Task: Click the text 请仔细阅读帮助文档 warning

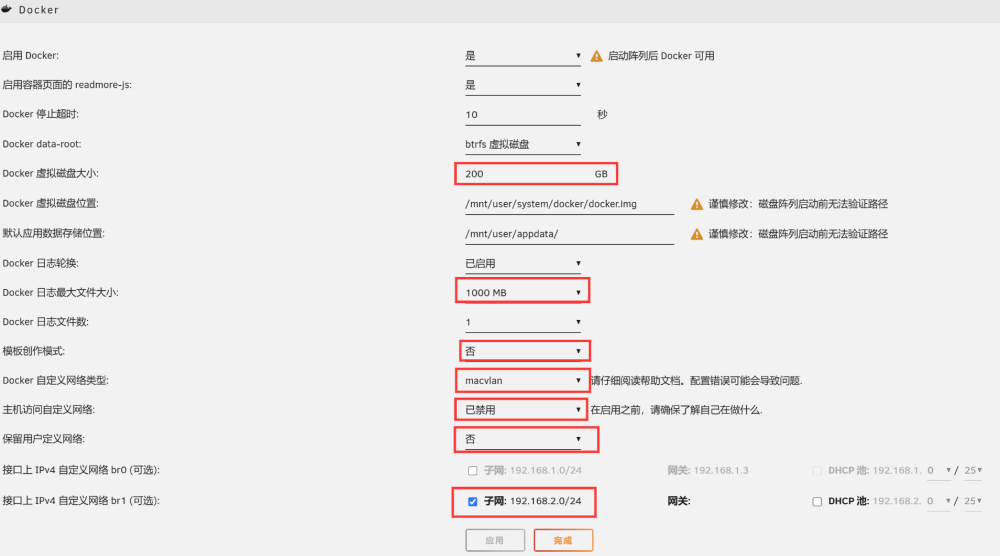Action: (x=696, y=381)
